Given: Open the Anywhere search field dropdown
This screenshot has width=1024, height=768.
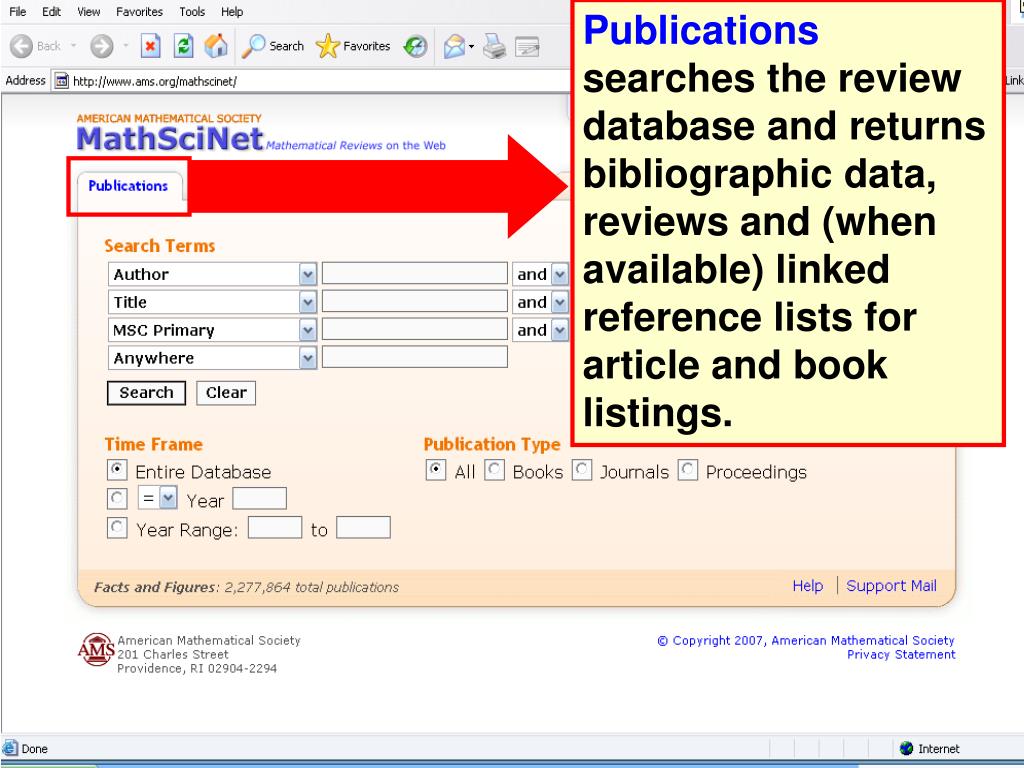Looking at the screenshot, I should coord(308,358).
